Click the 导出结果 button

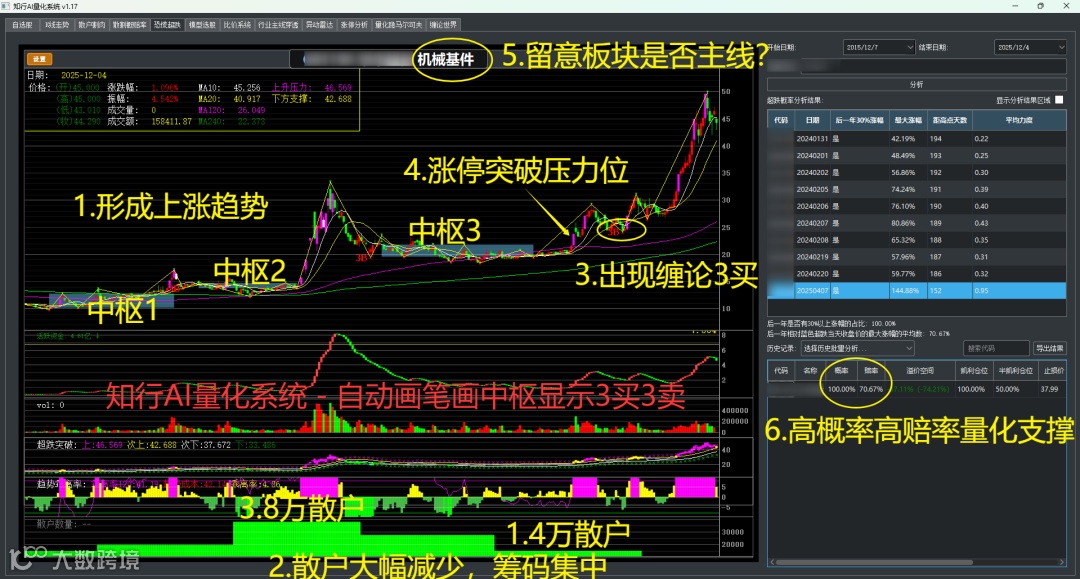1049,348
